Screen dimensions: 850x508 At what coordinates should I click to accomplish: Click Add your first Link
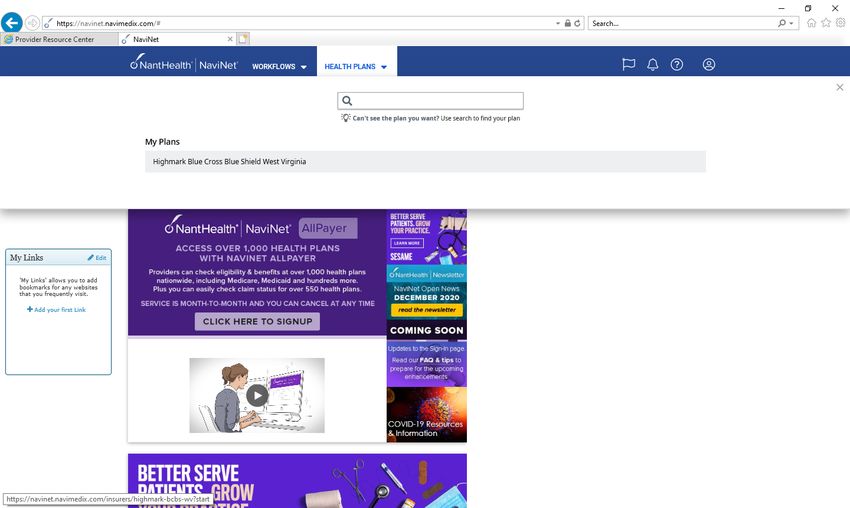click(x=56, y=310)
